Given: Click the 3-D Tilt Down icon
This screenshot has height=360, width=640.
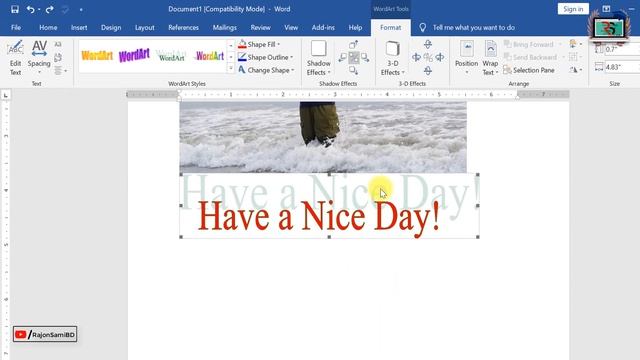Looking at the screenshot, I should coord(428,71).
